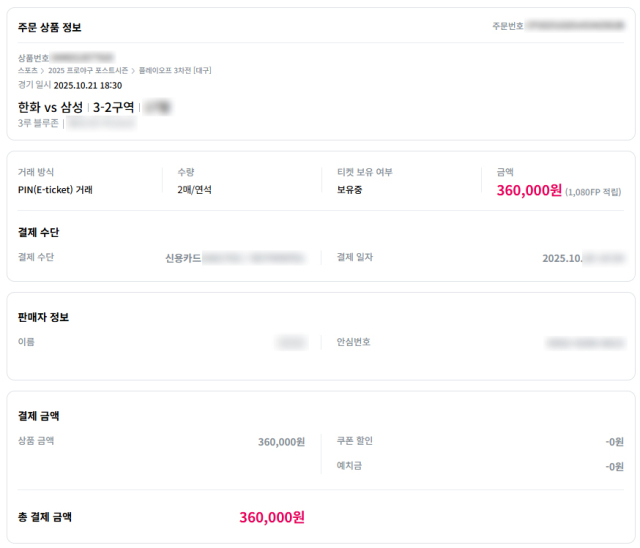The width and height of the screenshot is (640, 548).
Task: Select the match date "2025.10.21 18:30"
Action: [88, 86]
